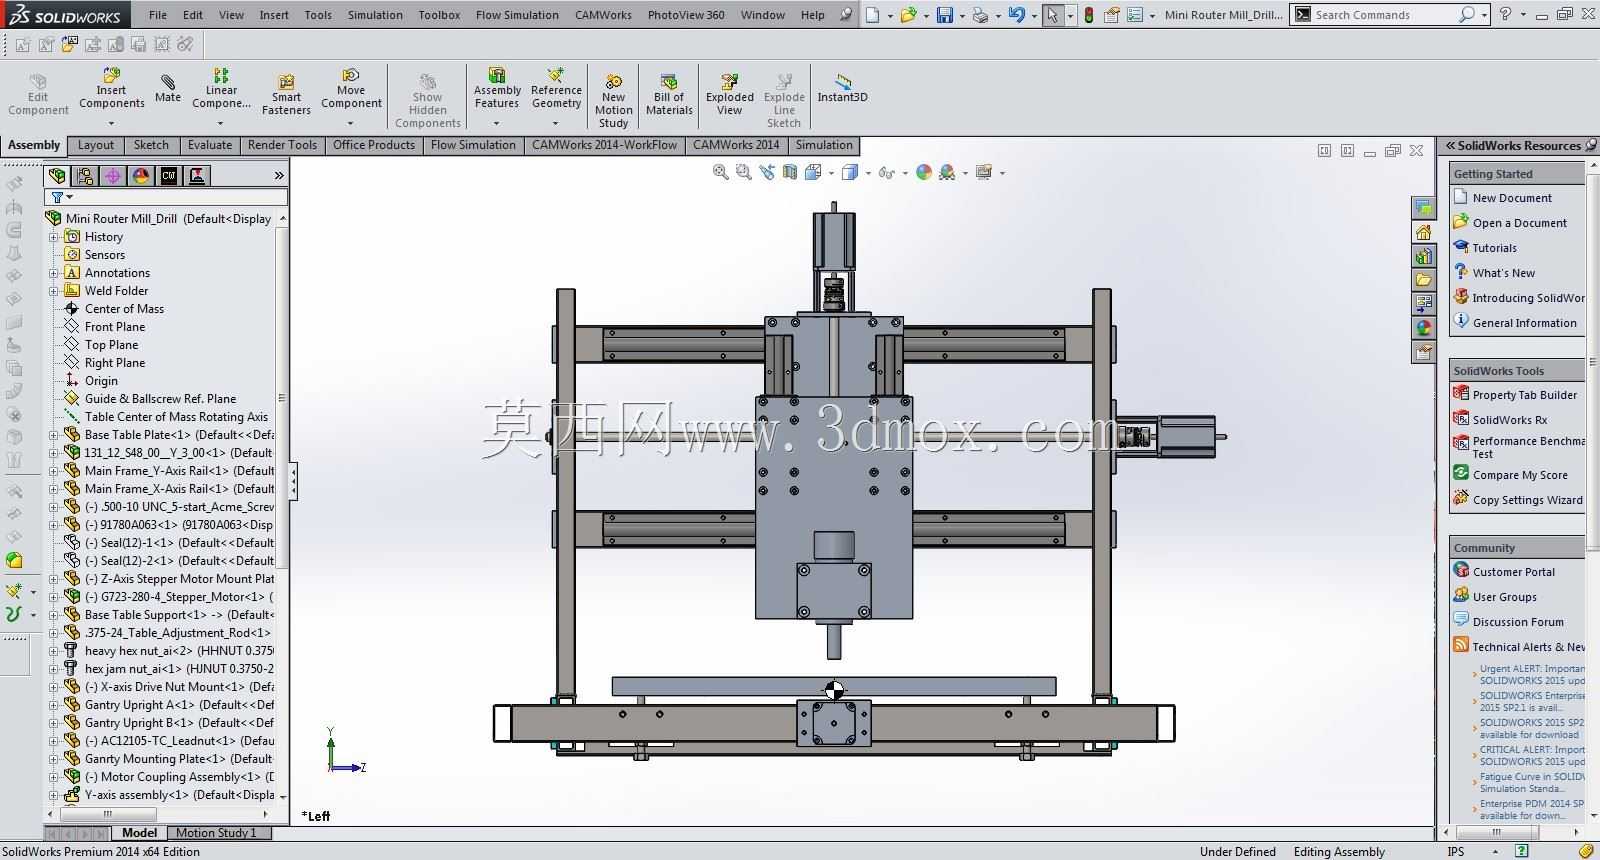Open the File Explorer task pane tab
The image size is (1600, 860).
(1423, 281)
